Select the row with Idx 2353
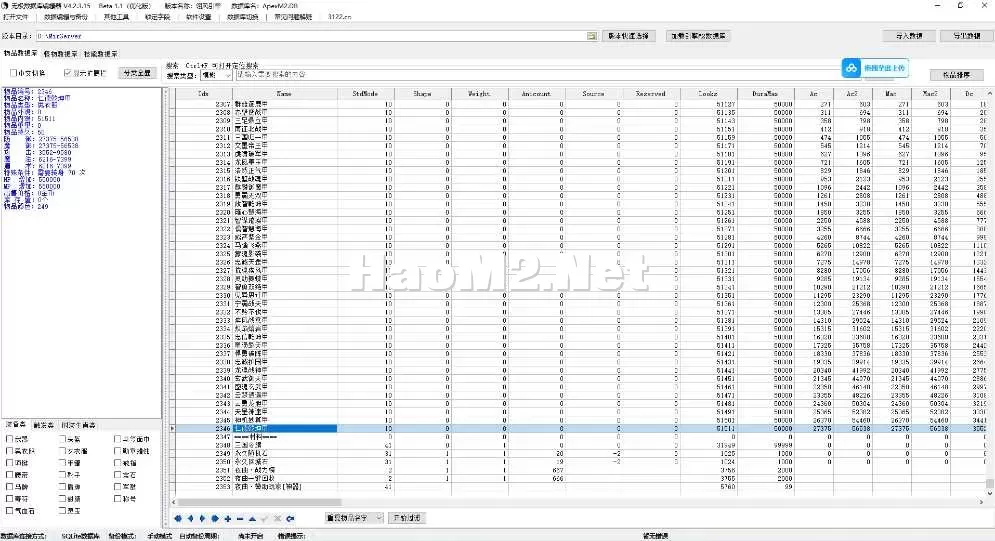Viewport: 995px width, 541px height. 579,487
